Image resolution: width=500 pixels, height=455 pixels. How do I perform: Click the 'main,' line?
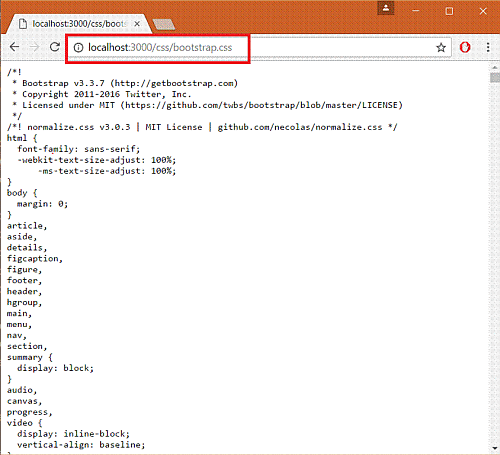click(19, 314)
